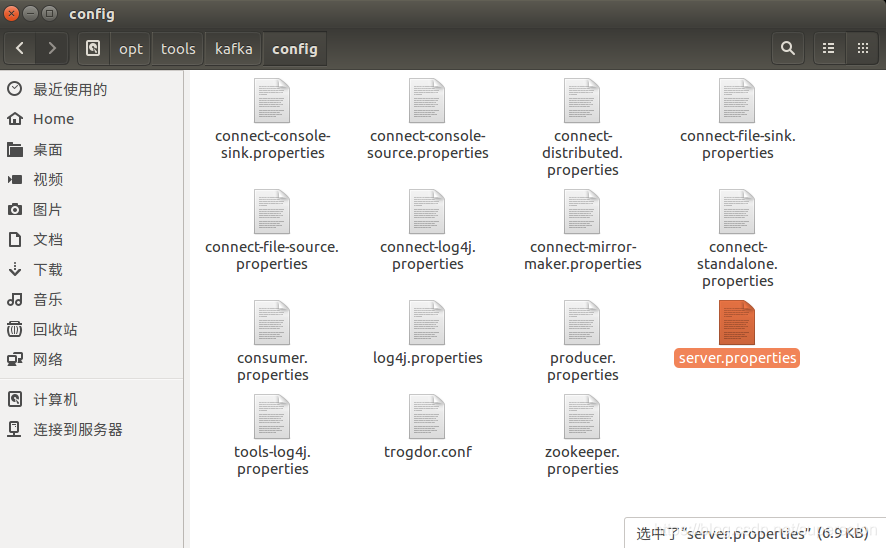
Task: Click the tools-log4j.properties name label
Action: pos(272,460)
